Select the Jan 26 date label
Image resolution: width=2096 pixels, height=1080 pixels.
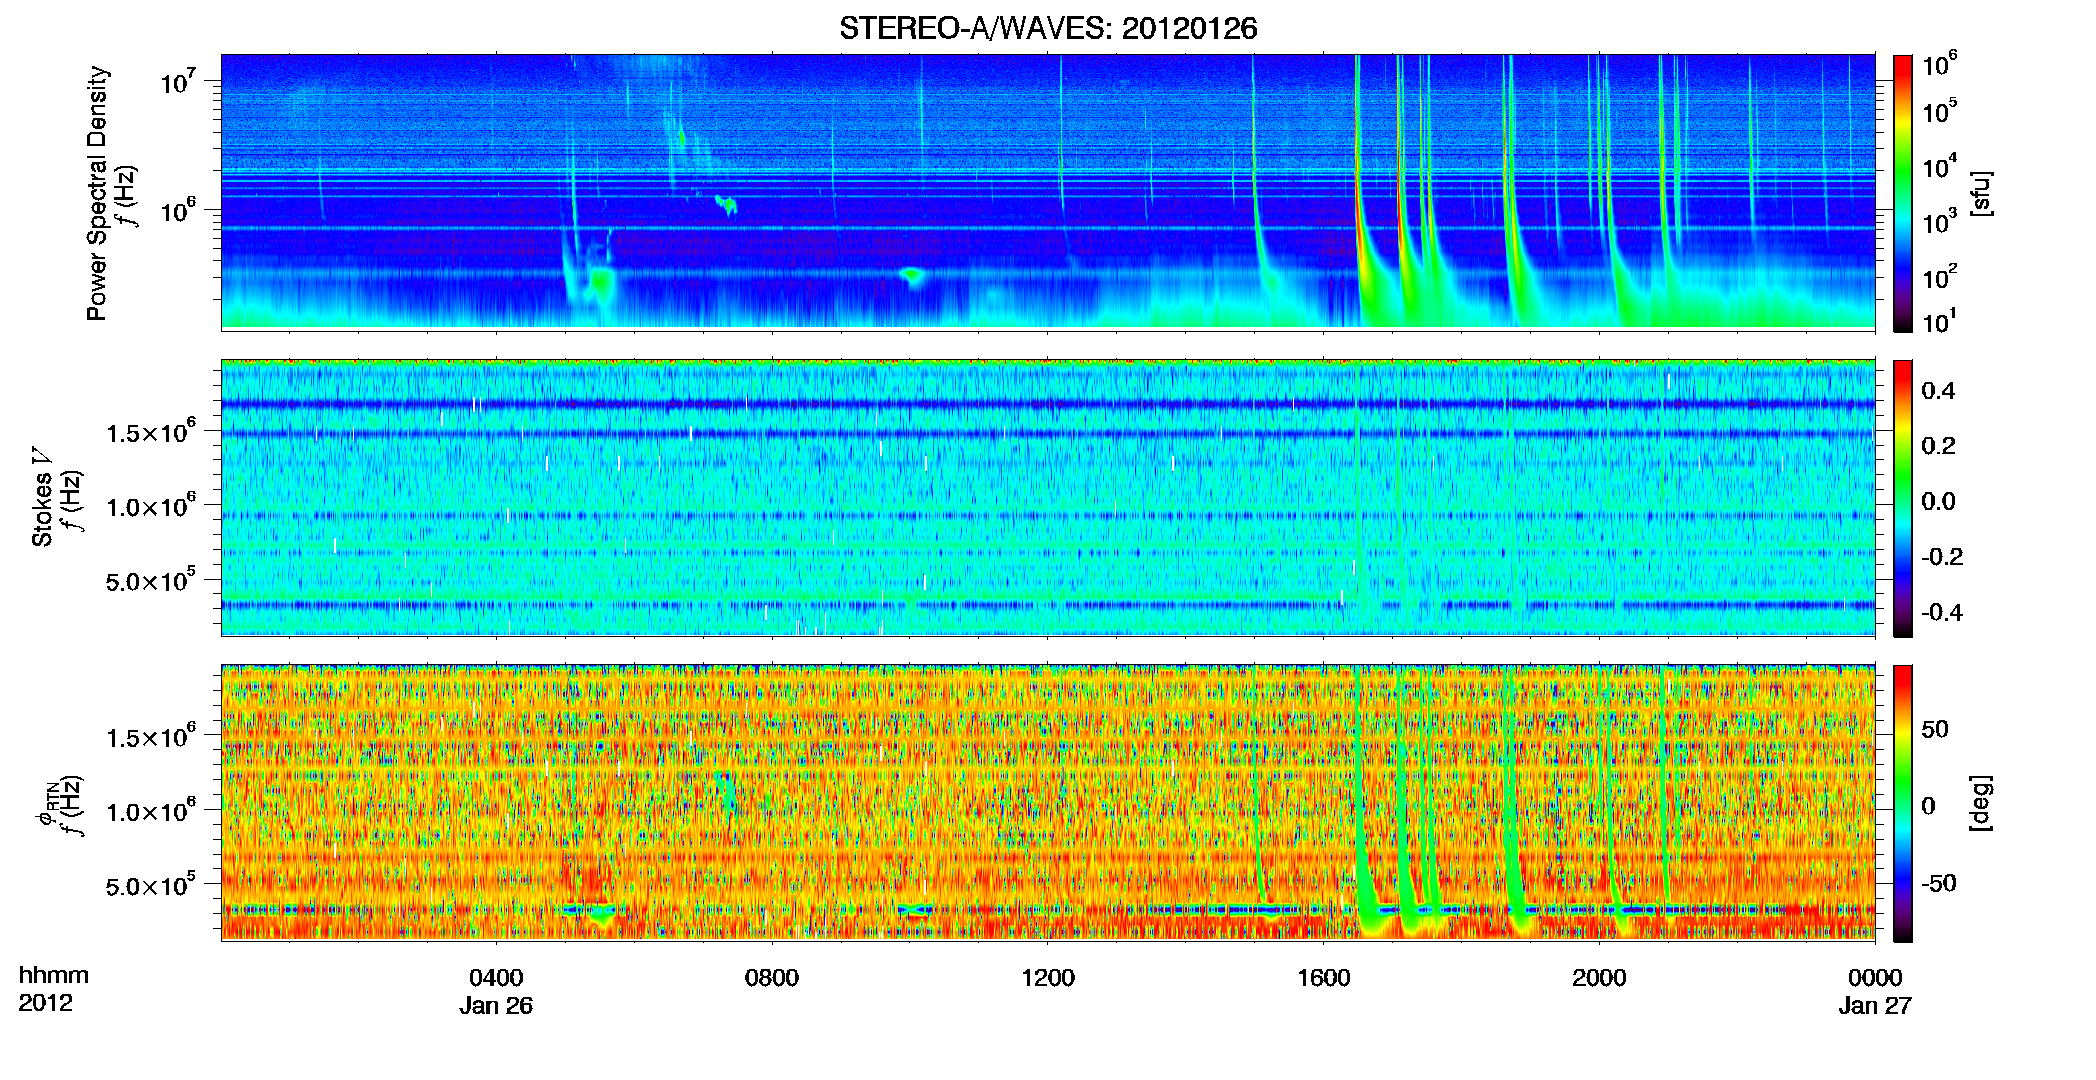(x=496, y=1006)
